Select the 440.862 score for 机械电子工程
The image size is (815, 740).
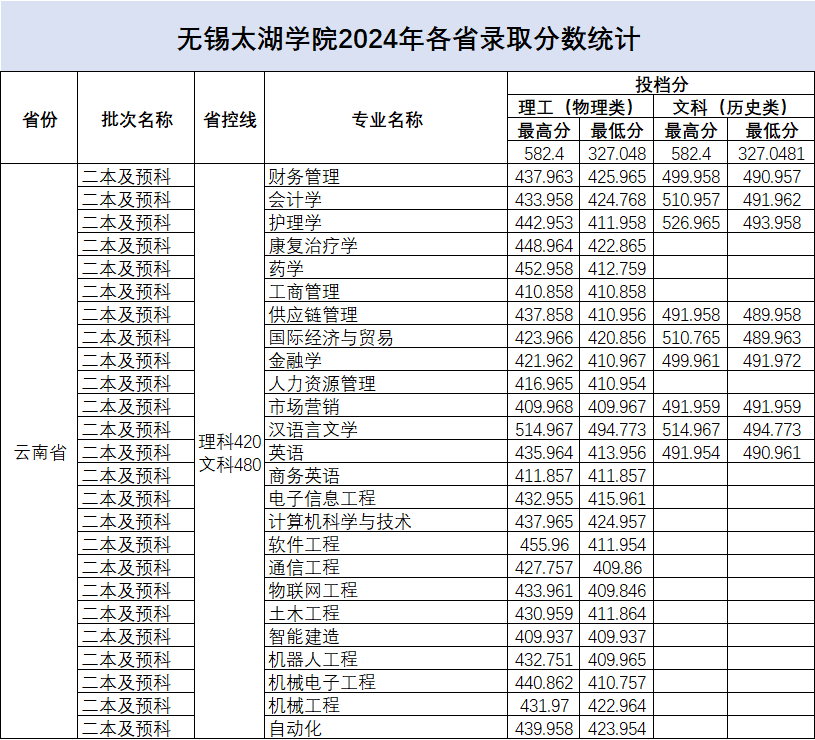click(x=544, y=682)
